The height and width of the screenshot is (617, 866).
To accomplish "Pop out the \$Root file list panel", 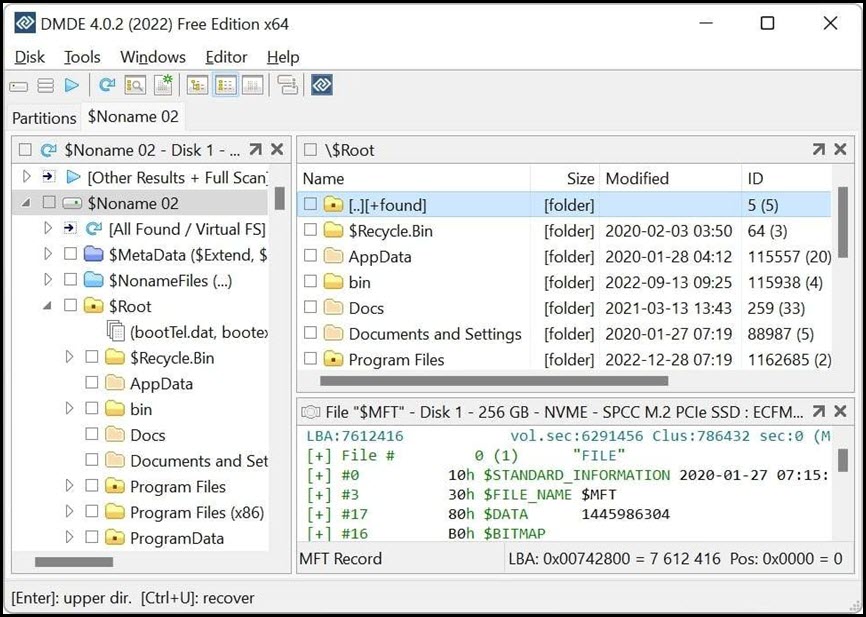I will 819,149.
